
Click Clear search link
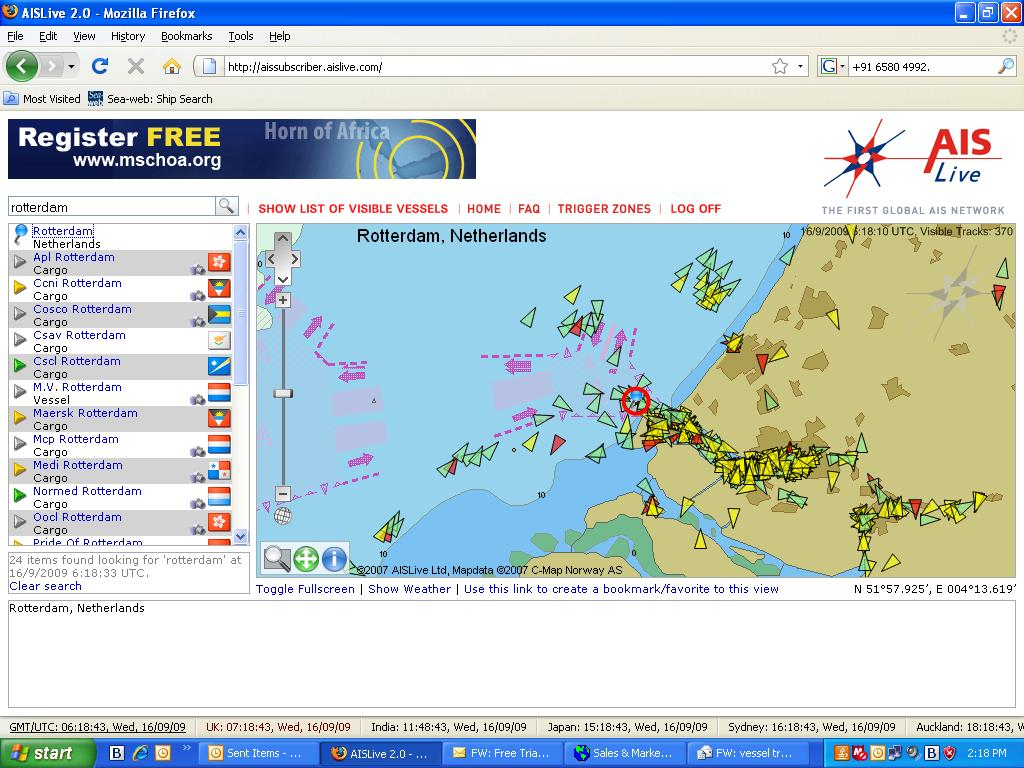[45, 586]
